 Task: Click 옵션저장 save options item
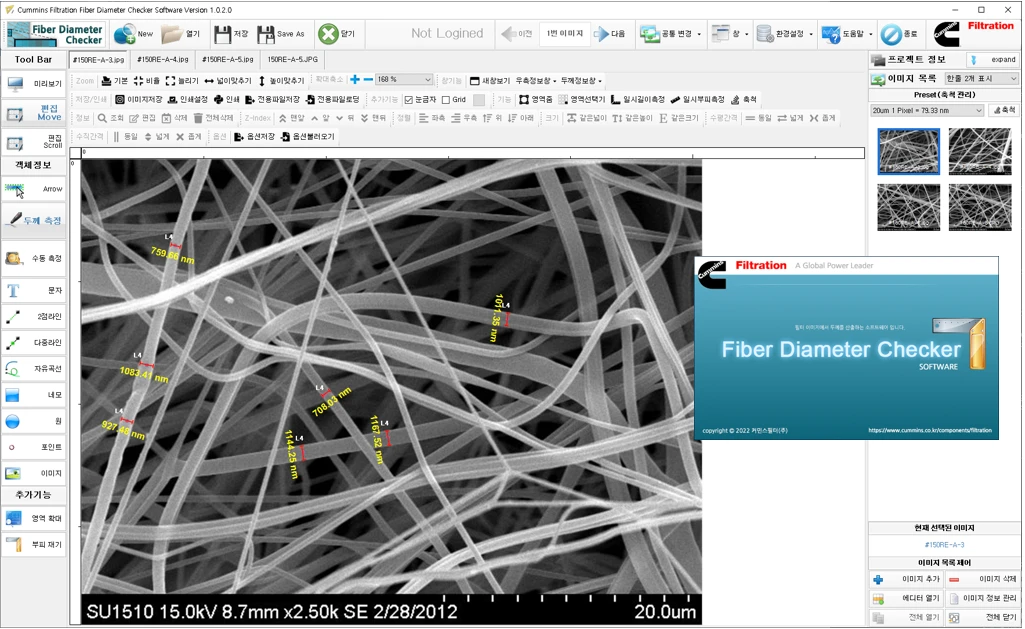pos(254,137)
